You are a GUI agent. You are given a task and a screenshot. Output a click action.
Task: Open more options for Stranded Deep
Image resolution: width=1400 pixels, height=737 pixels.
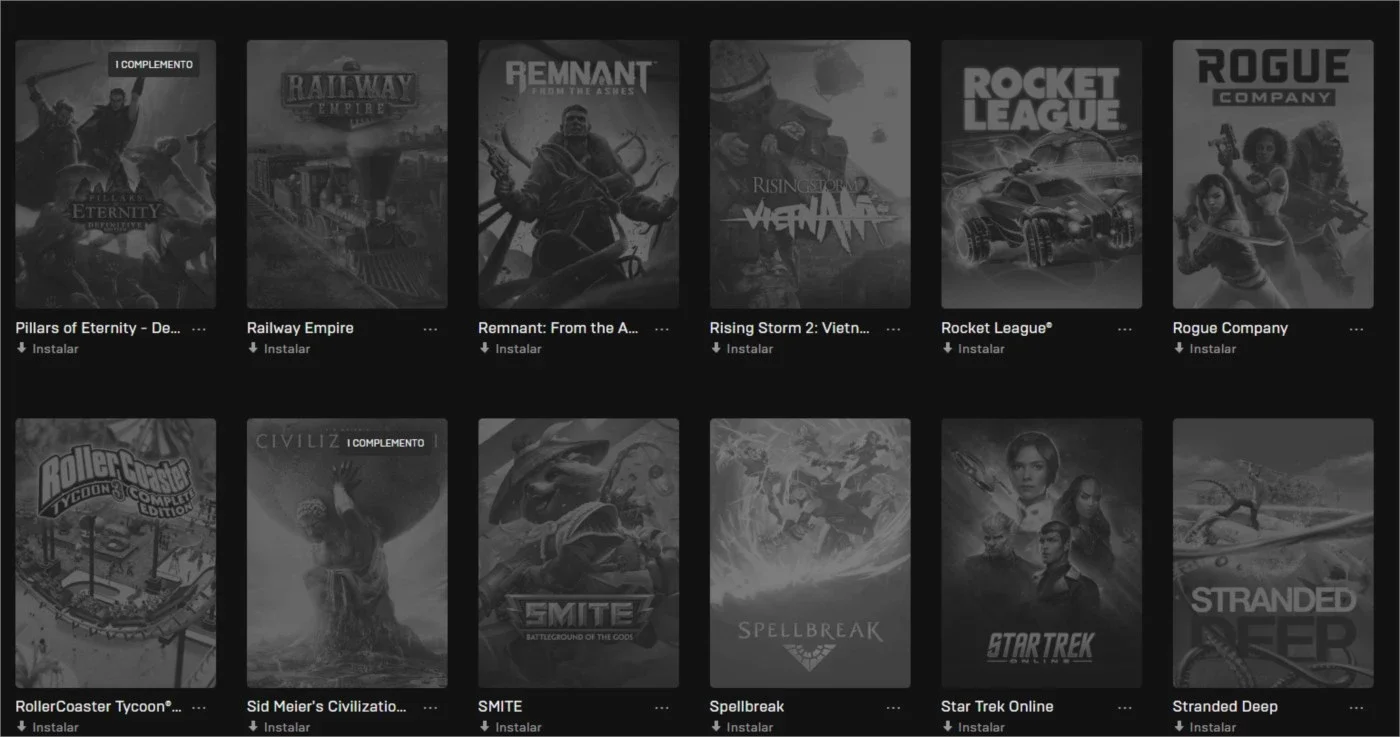(1356, 707)
